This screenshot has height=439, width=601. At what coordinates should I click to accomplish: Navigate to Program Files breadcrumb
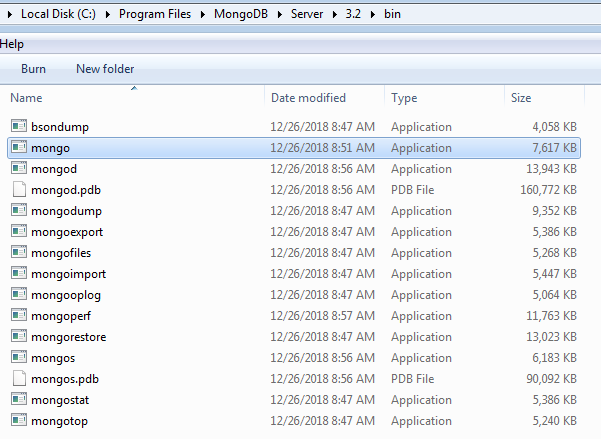coord(155,14)
